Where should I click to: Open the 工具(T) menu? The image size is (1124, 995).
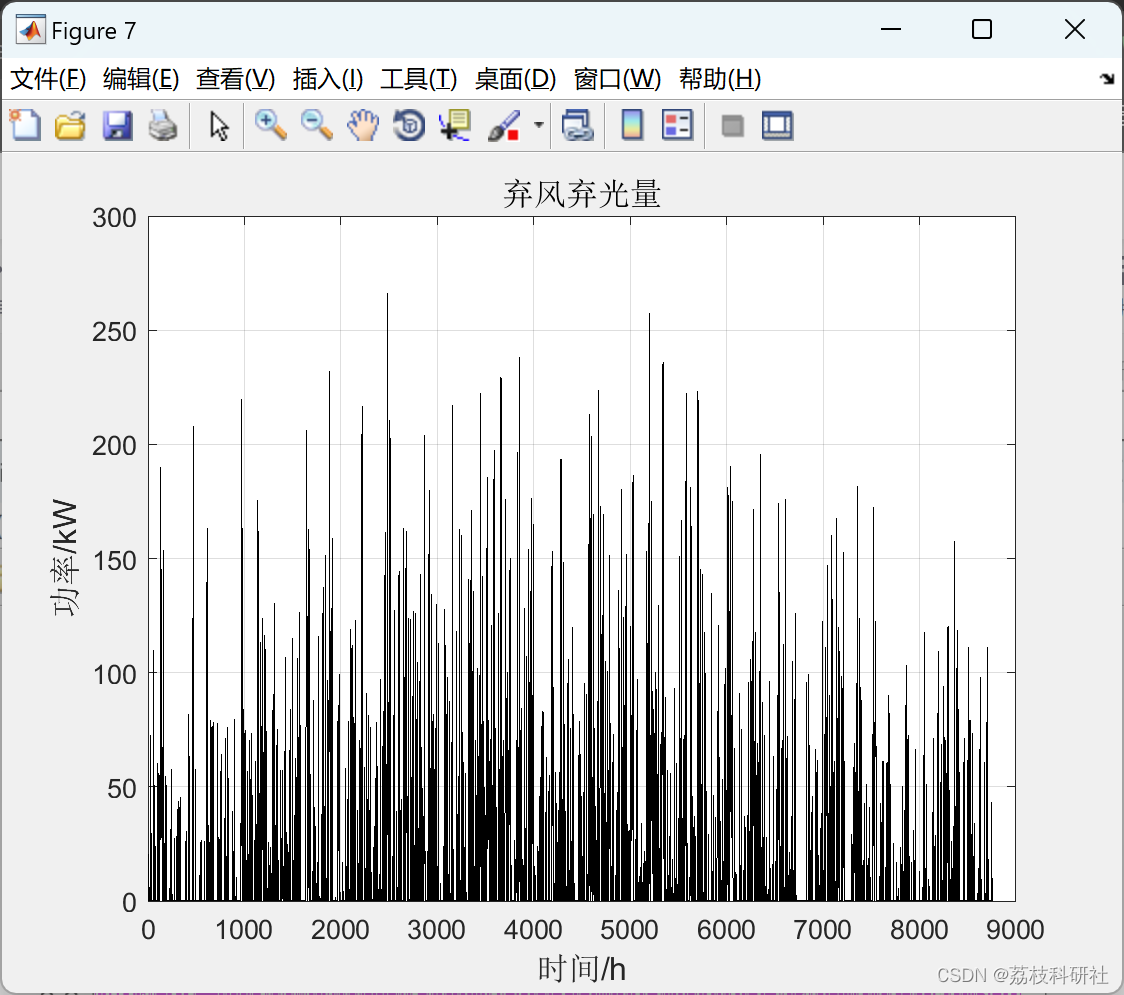tap(419, 79)
